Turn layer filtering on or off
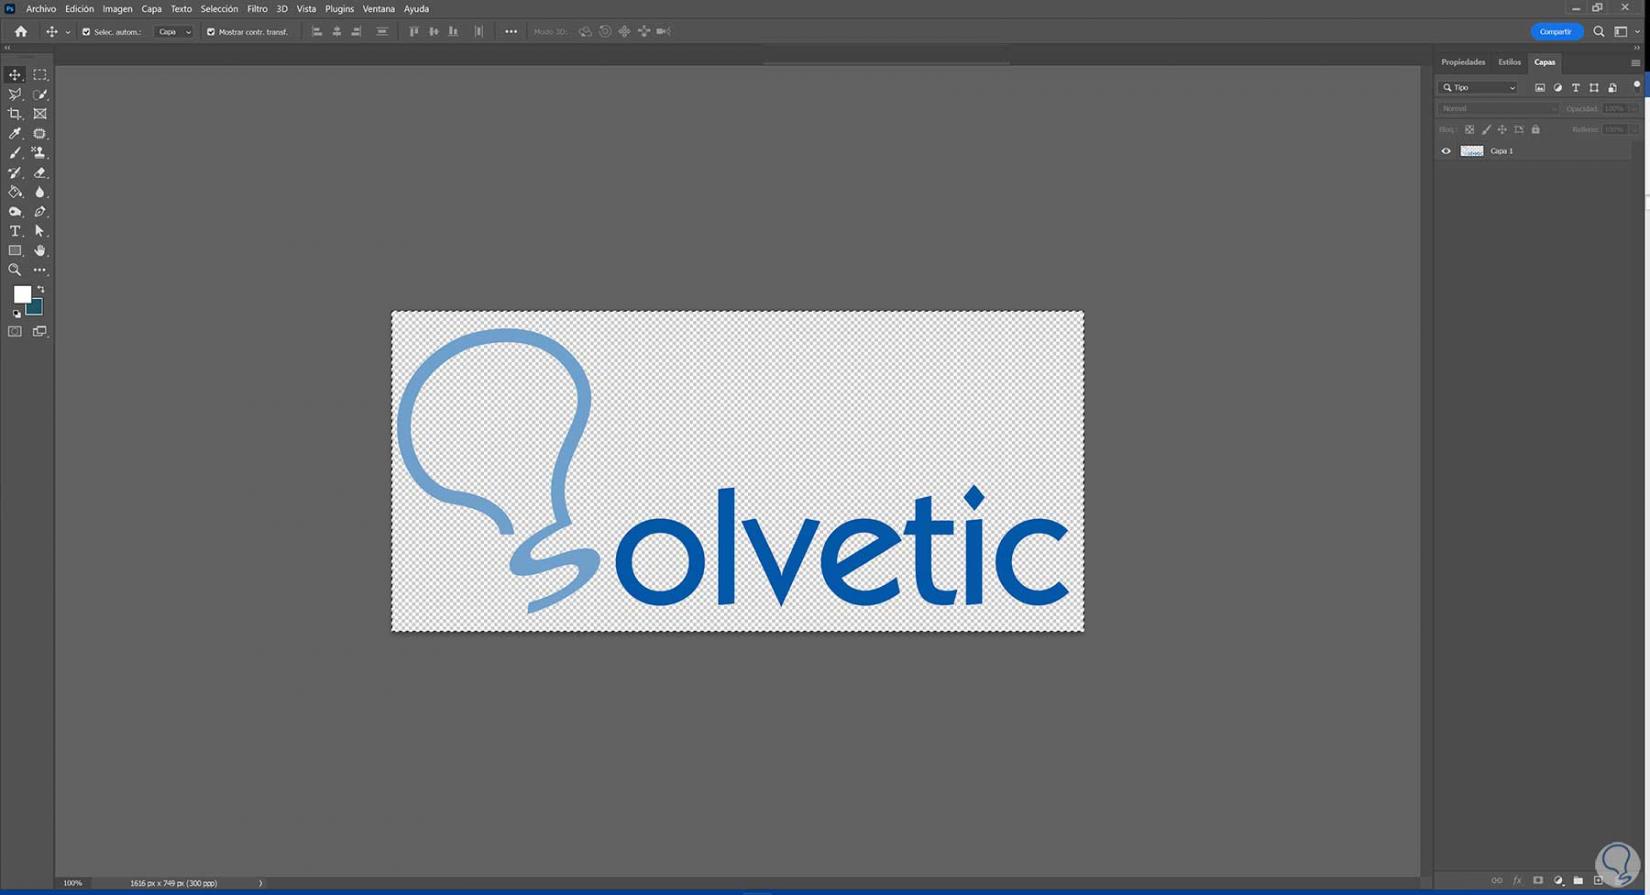 (x=1637, y=86)
